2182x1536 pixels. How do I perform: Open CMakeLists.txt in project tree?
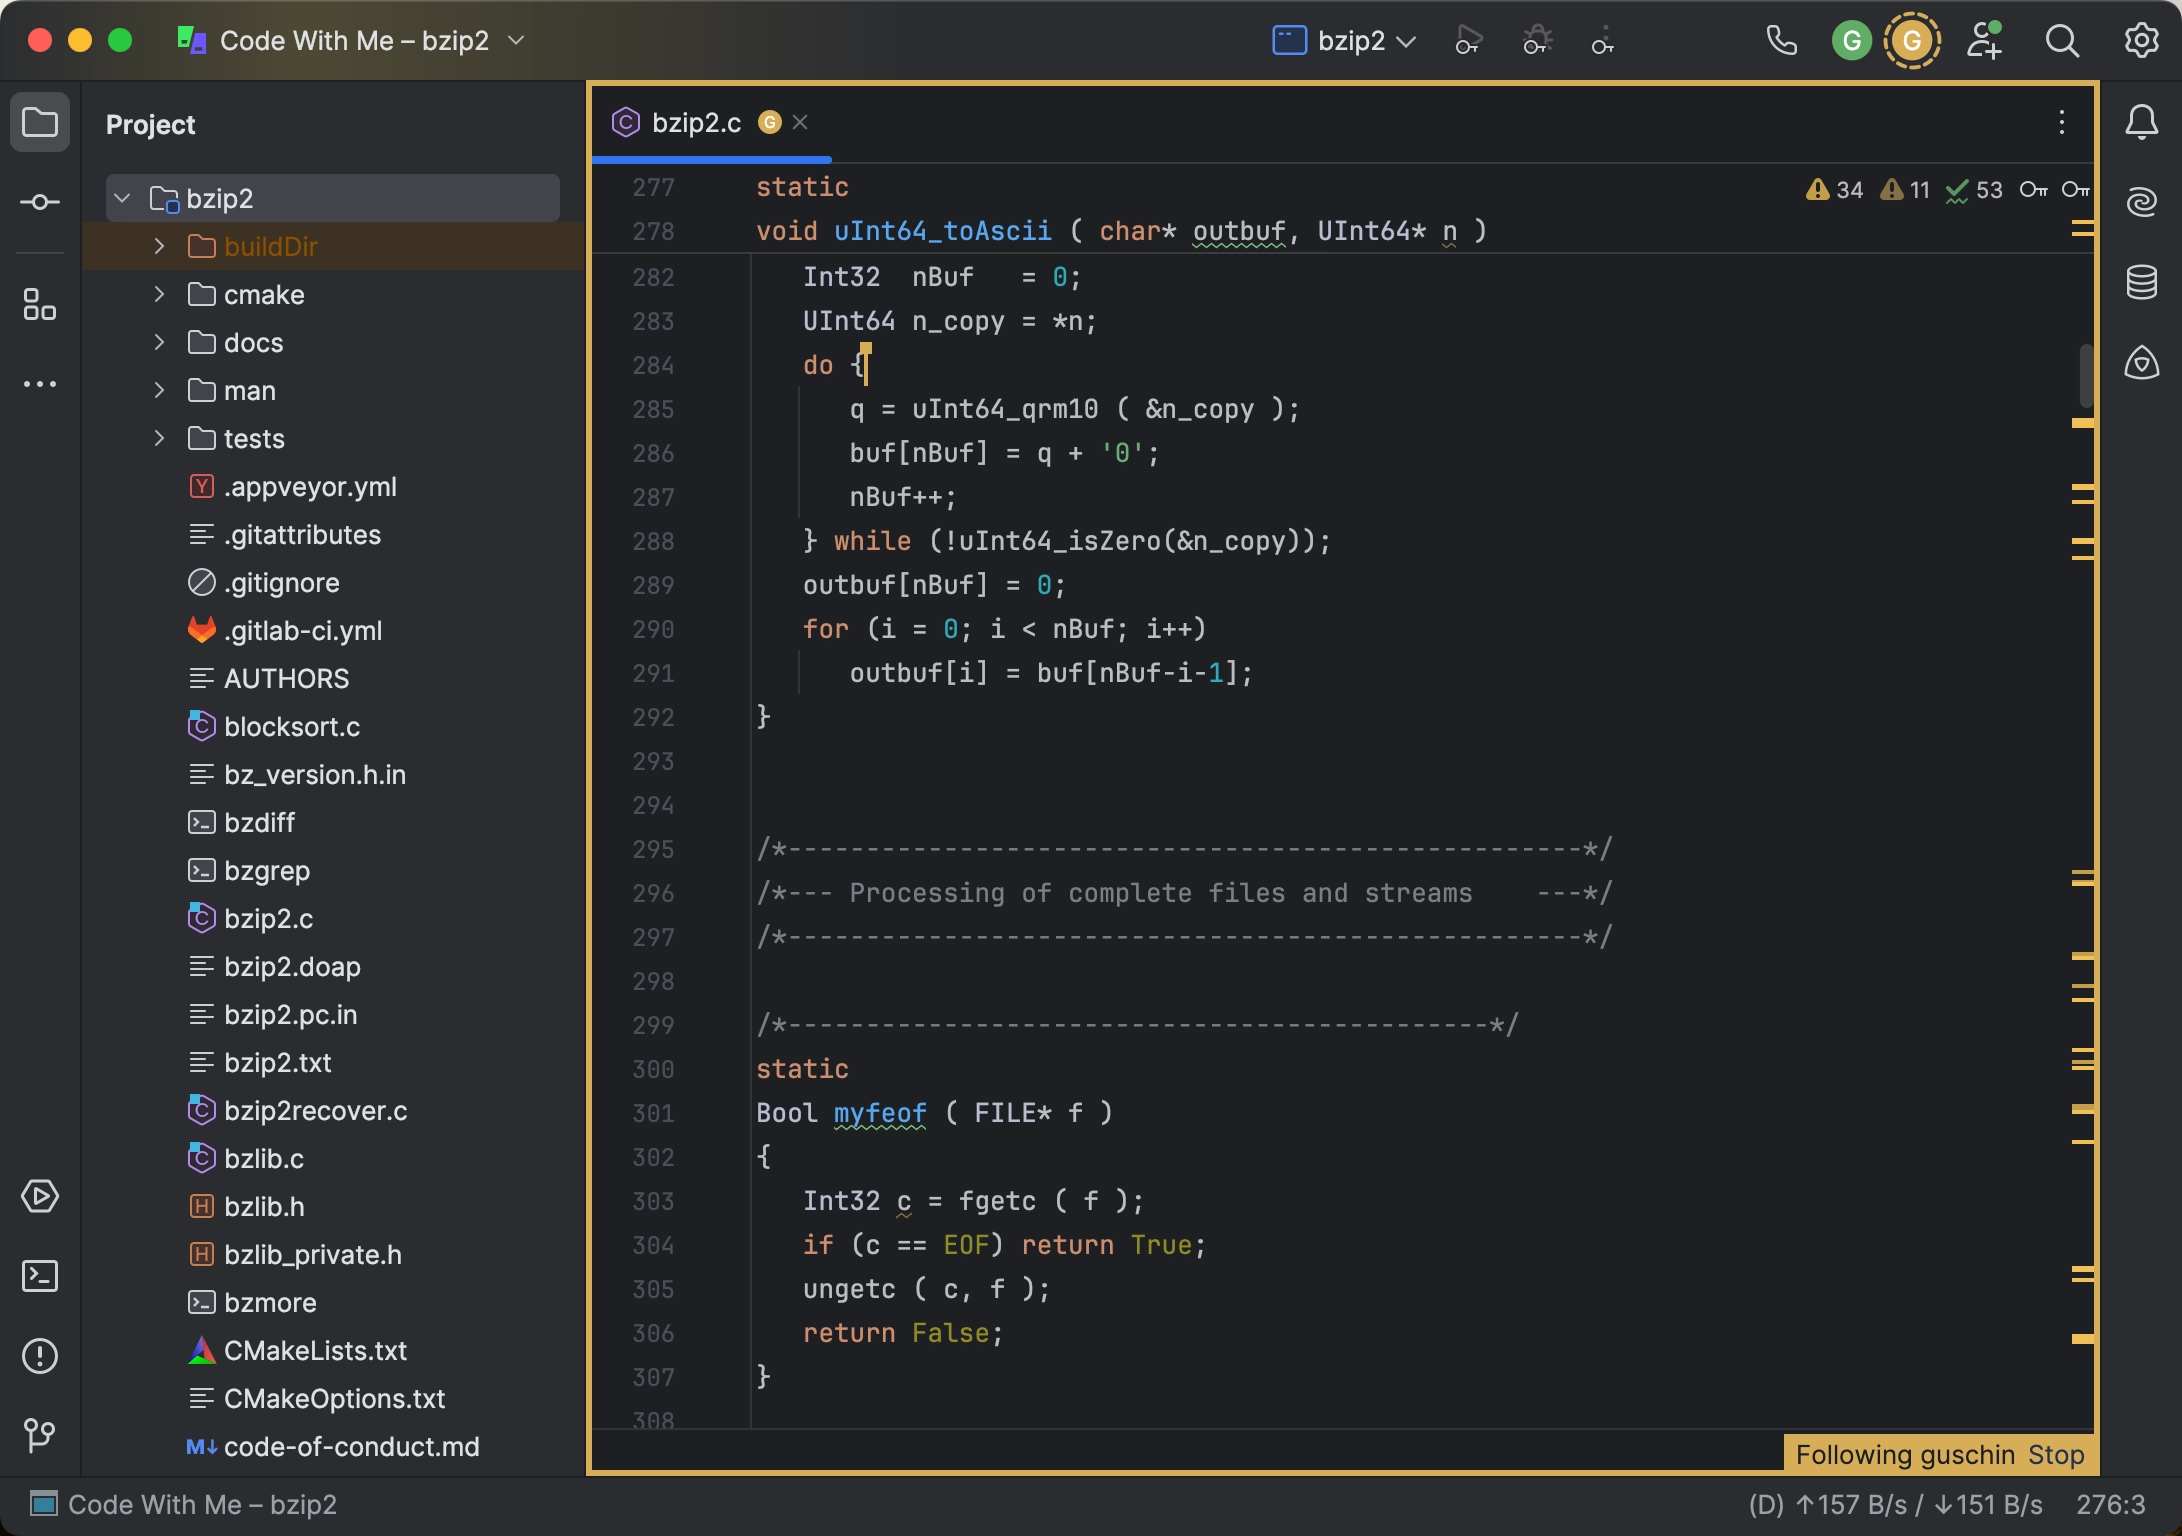click(315, 1351)
